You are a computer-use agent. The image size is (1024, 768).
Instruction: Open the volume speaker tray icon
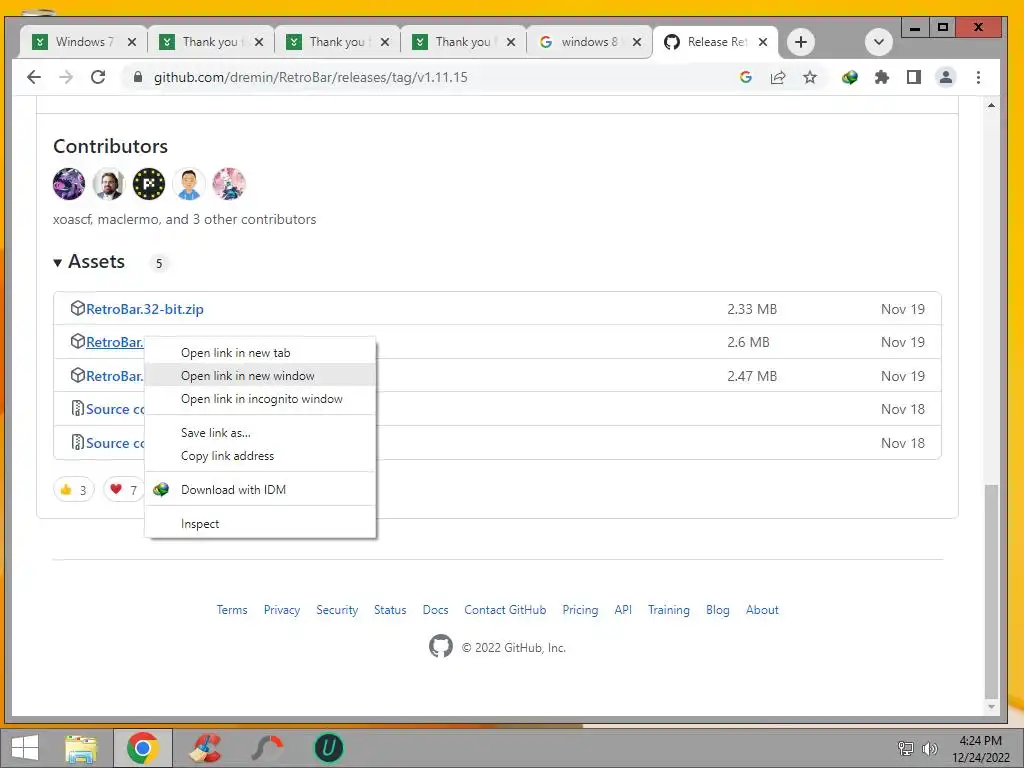pyautogui.click(x=930, y=749)
